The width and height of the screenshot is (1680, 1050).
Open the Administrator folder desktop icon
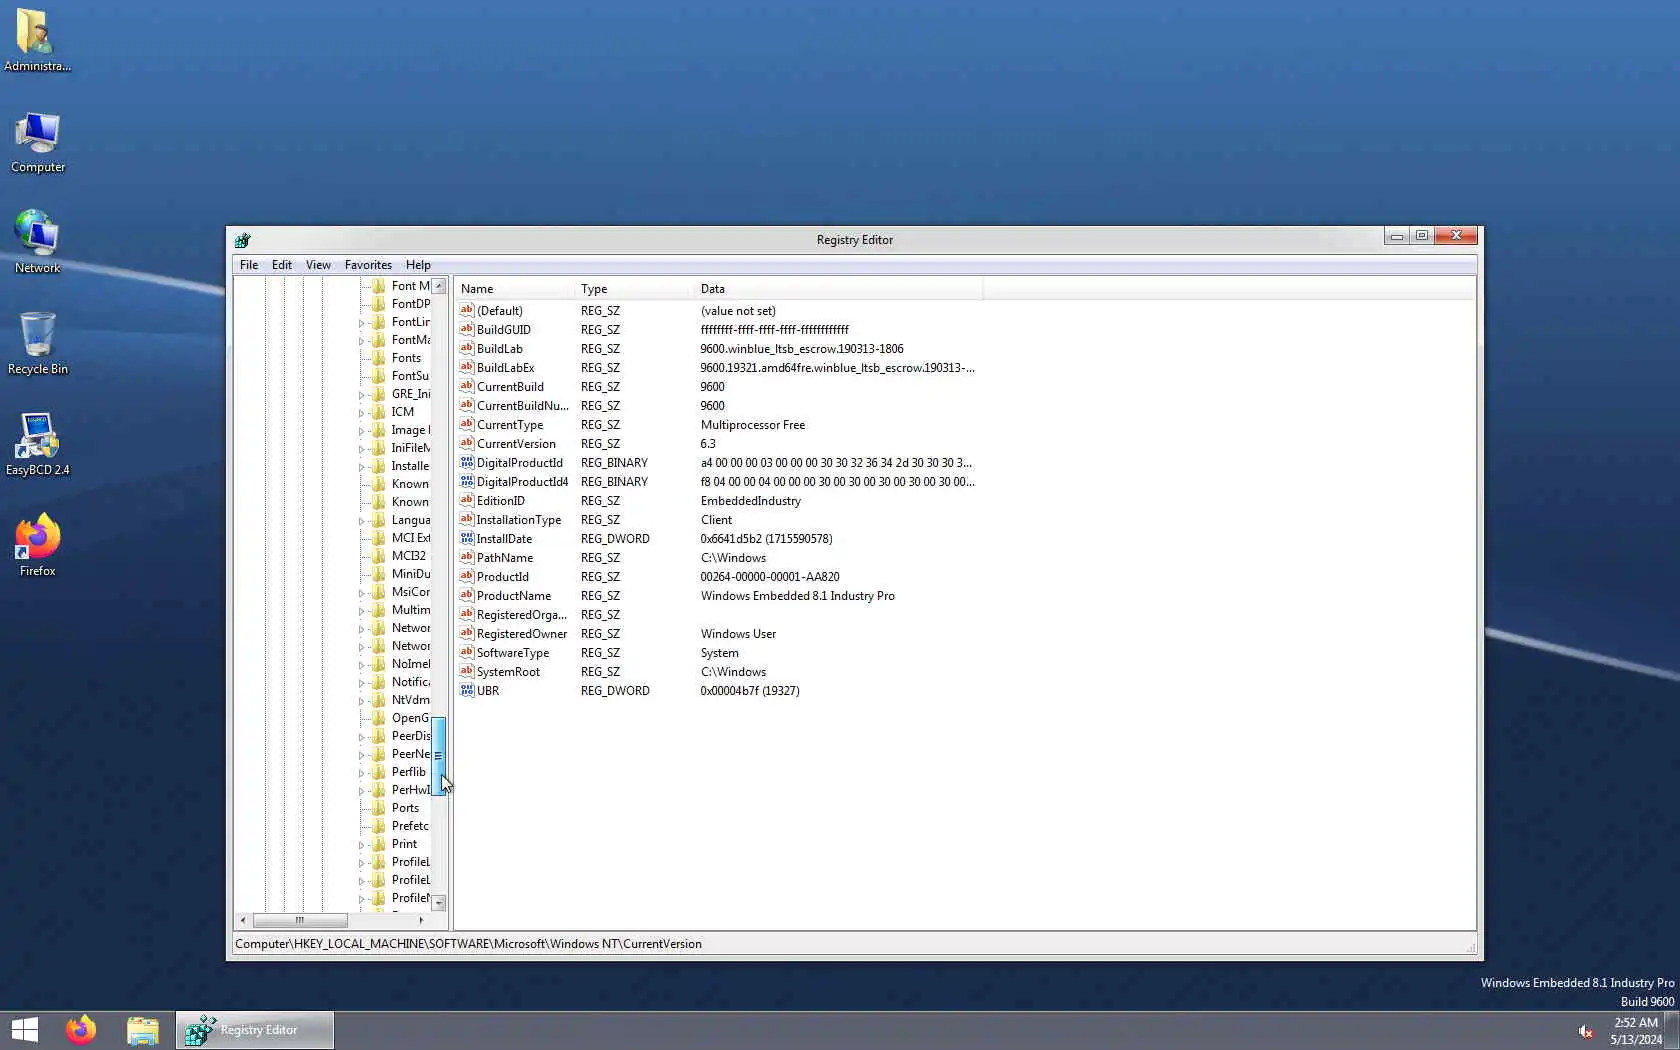pyautogui.click(x=37, y=40)
